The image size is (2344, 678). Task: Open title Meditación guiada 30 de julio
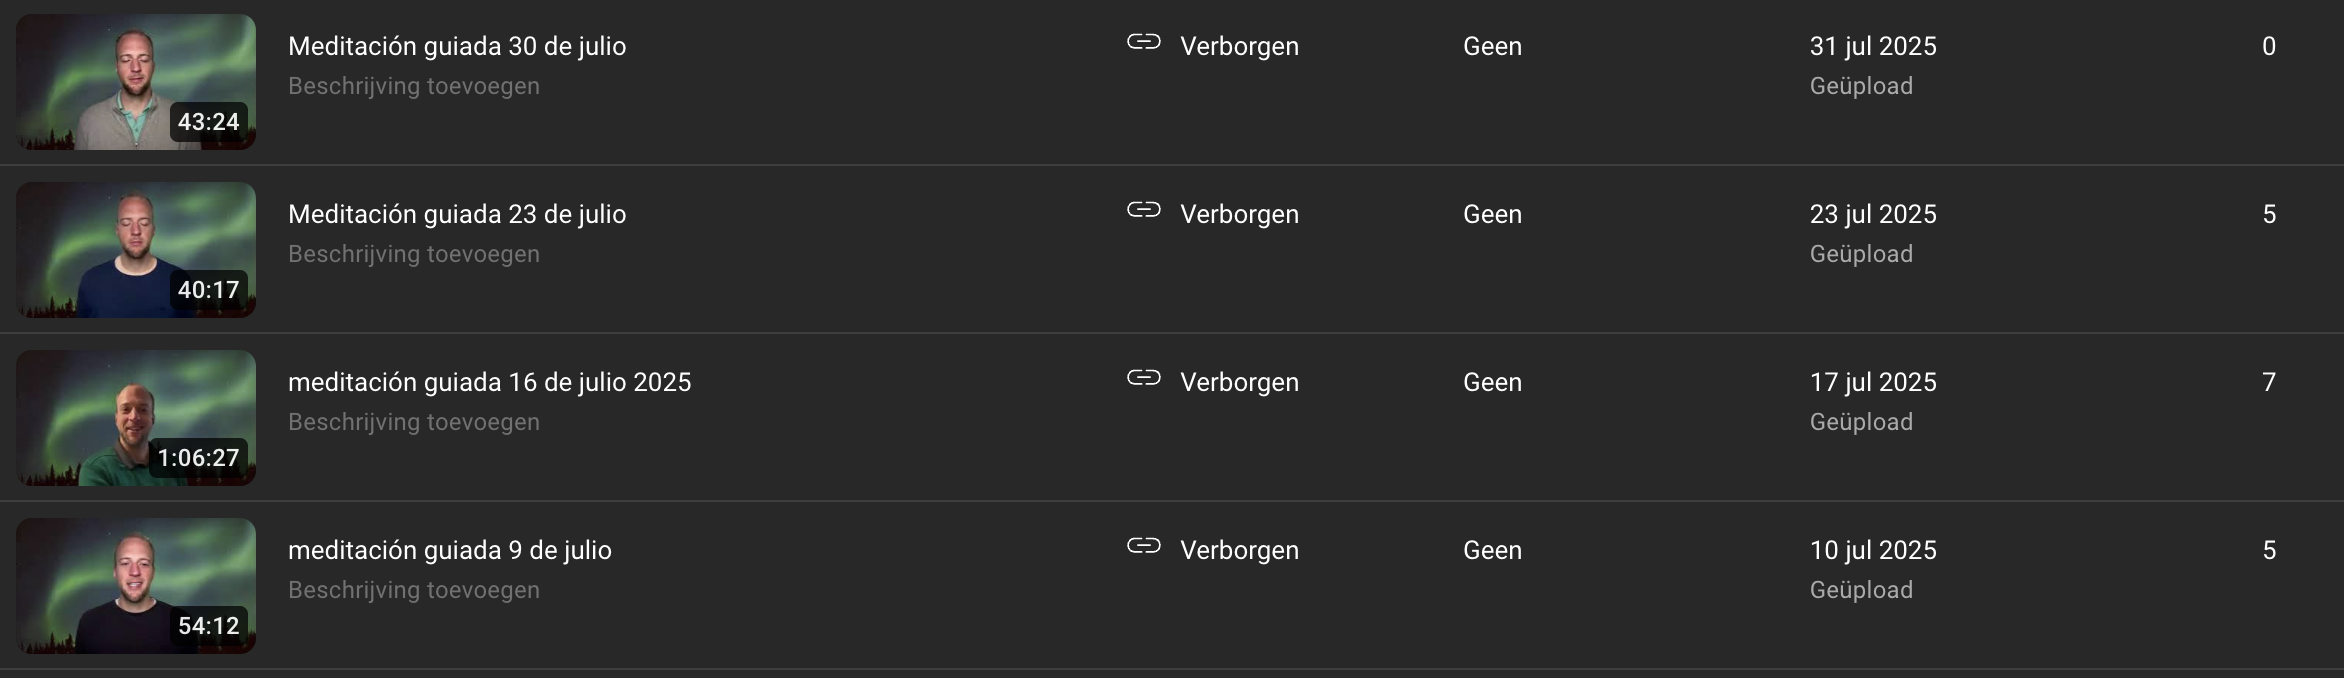(x=457, y=46)
